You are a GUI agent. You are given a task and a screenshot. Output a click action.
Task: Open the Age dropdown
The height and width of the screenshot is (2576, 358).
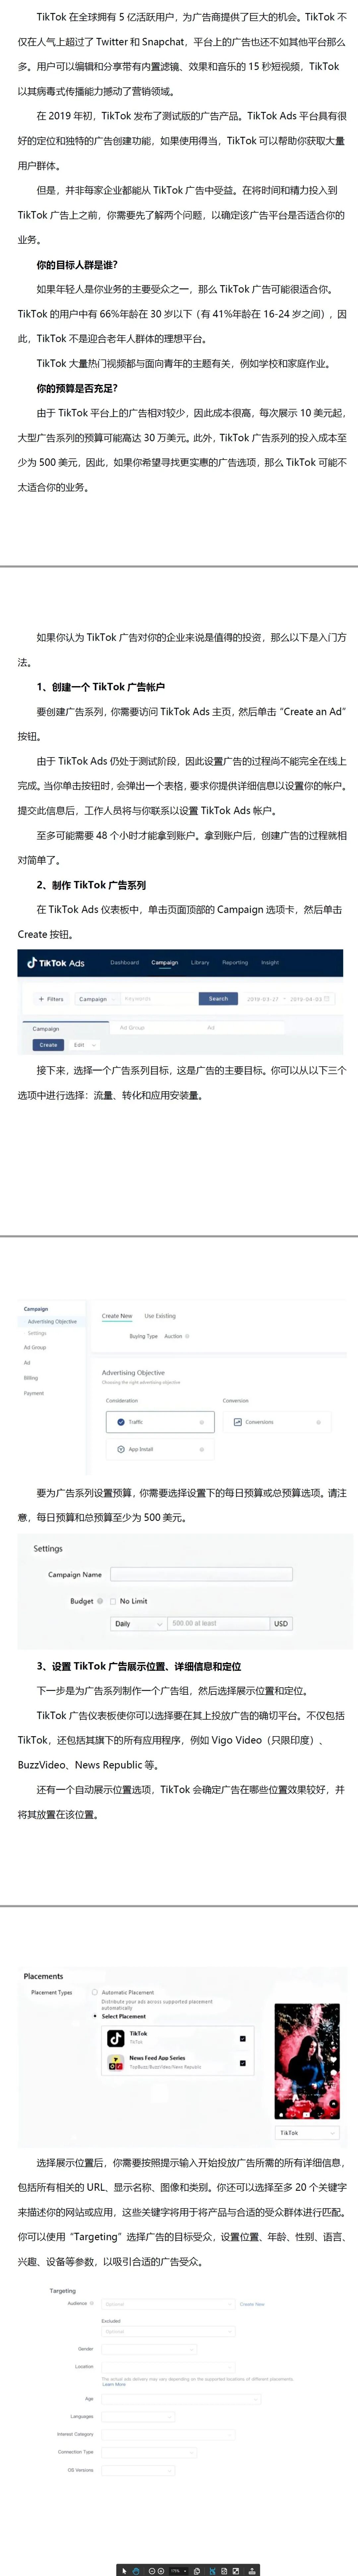181,2399
